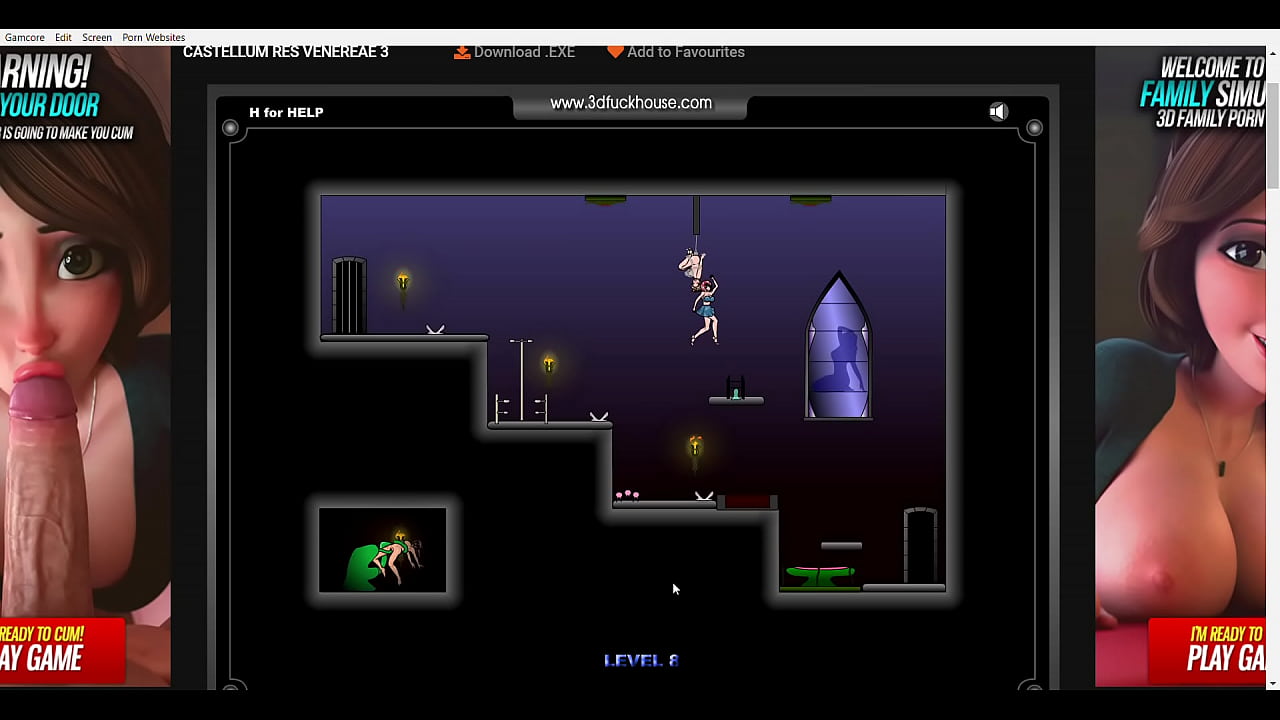Open the Porn Websites menu
The width and height of the screenshot is (1280, 720).
(x=153, y=37)
